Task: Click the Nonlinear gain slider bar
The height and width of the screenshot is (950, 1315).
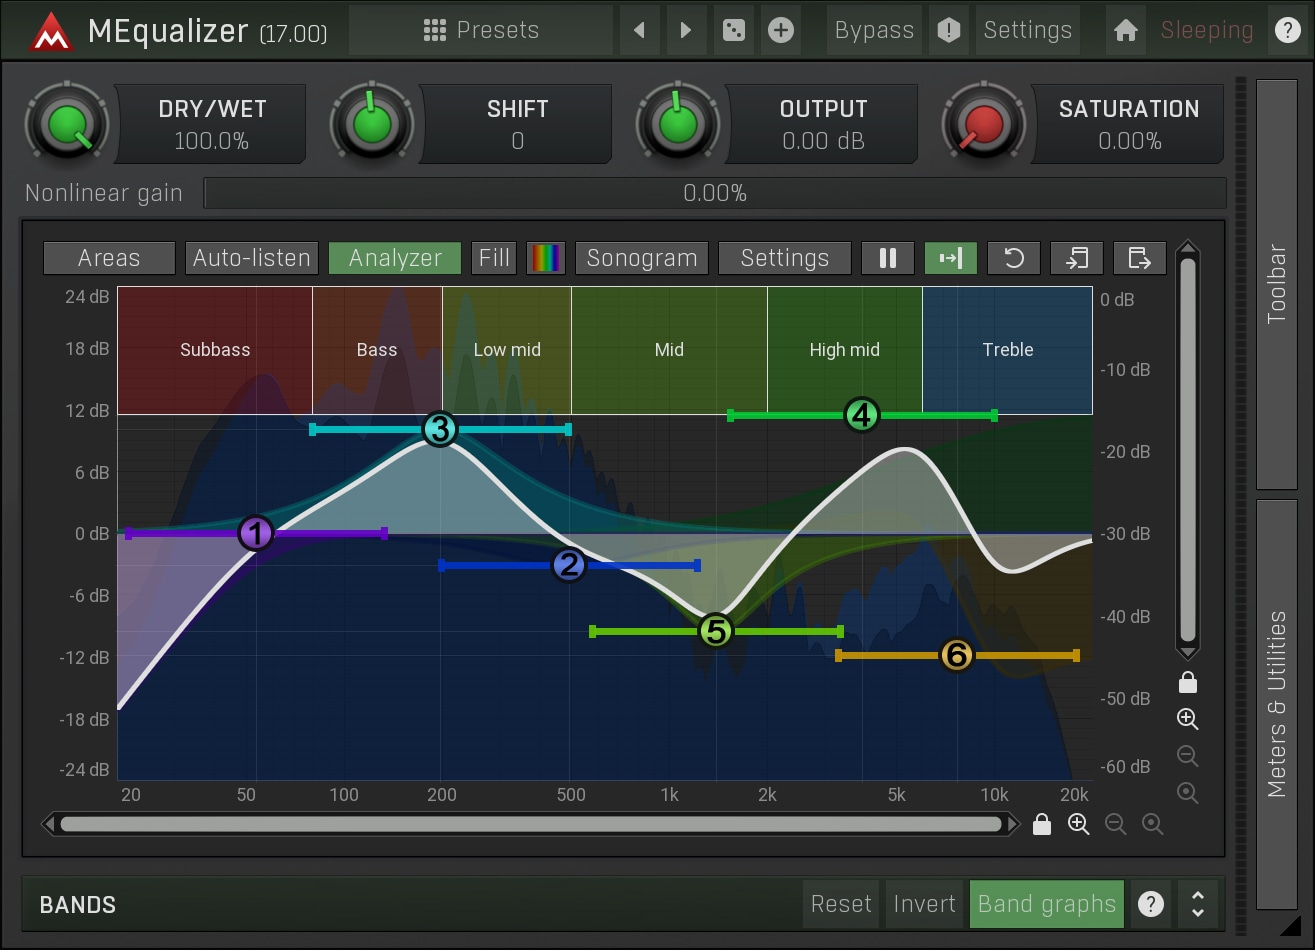Action: tap(714, 193)
